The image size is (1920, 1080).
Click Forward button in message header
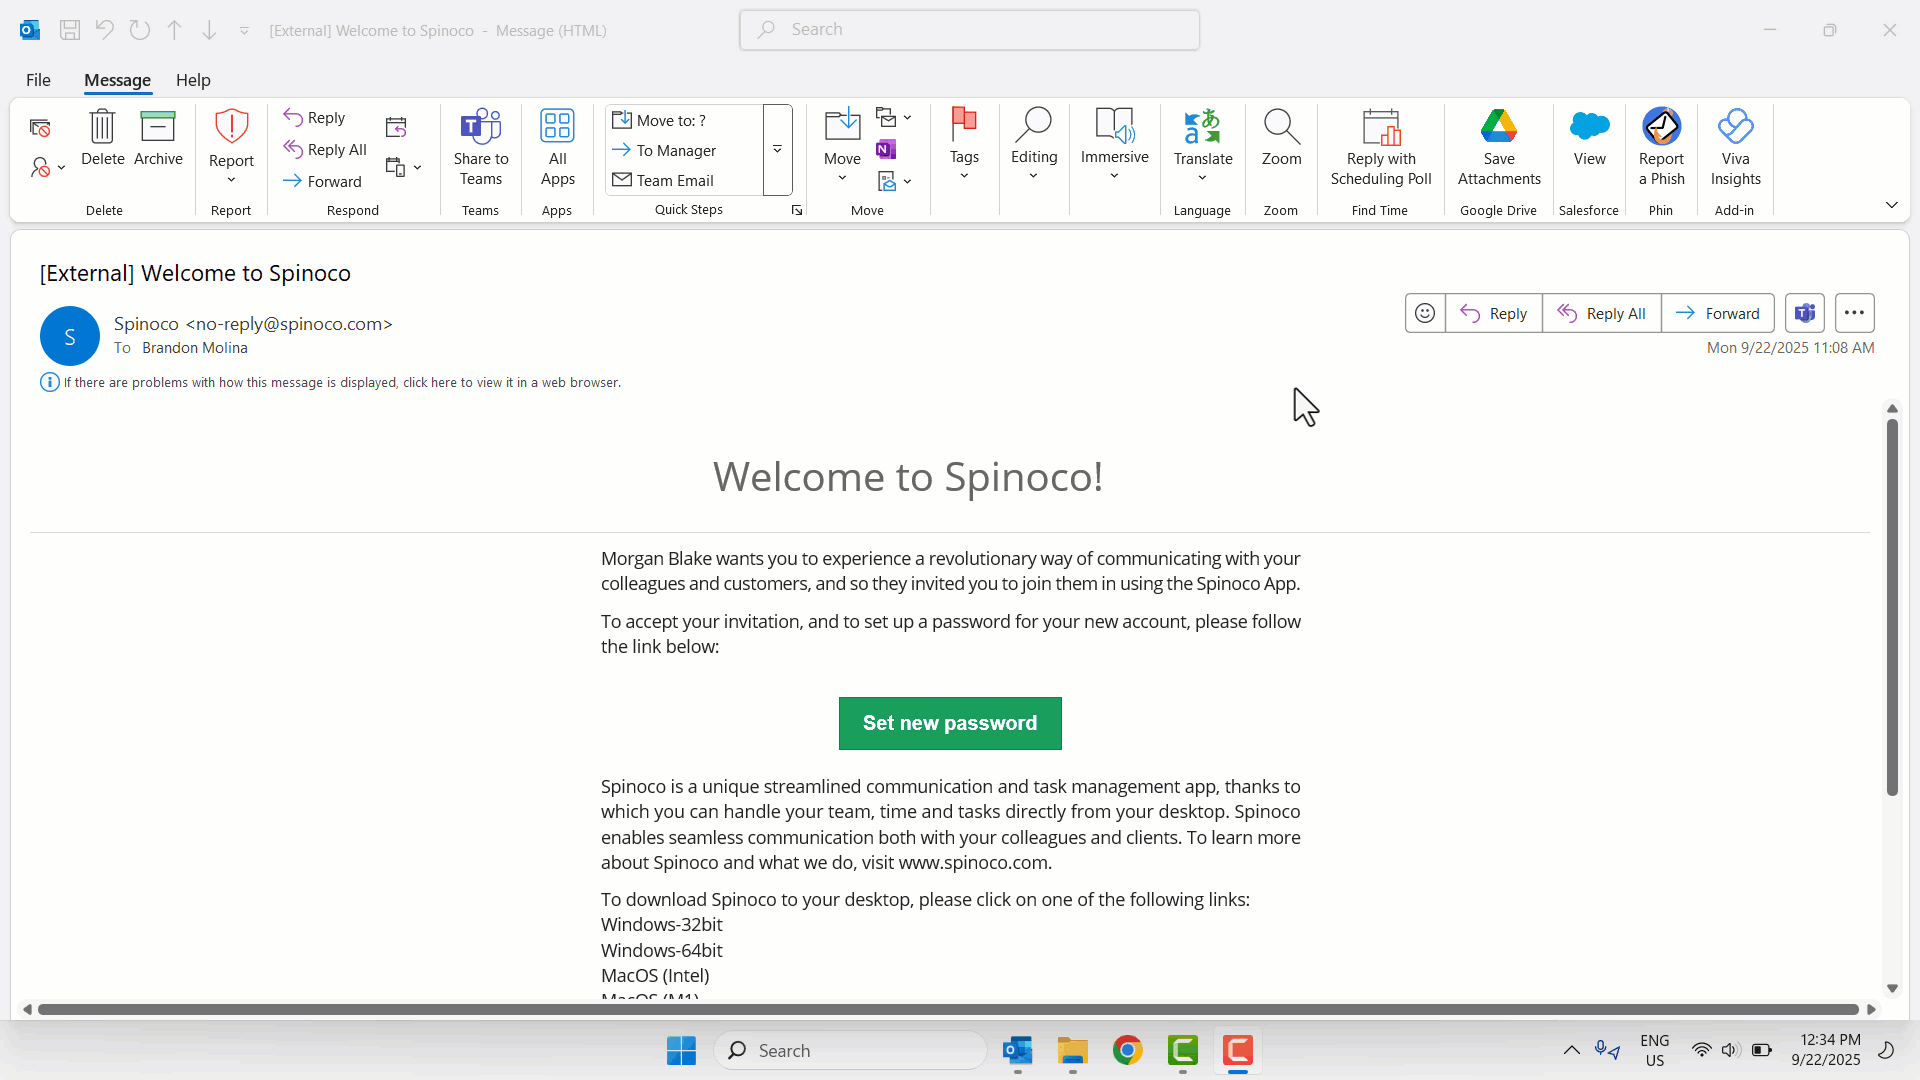pyautogui.click(x=1717, y=313)
